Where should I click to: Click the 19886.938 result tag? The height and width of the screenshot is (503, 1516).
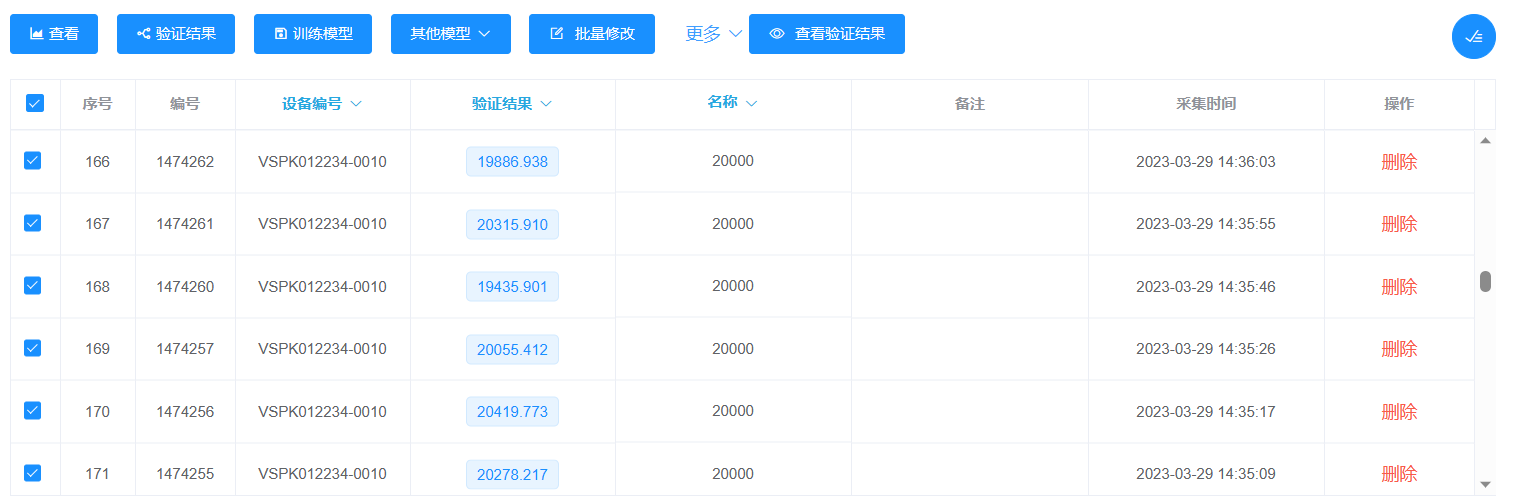coord(512,162)
